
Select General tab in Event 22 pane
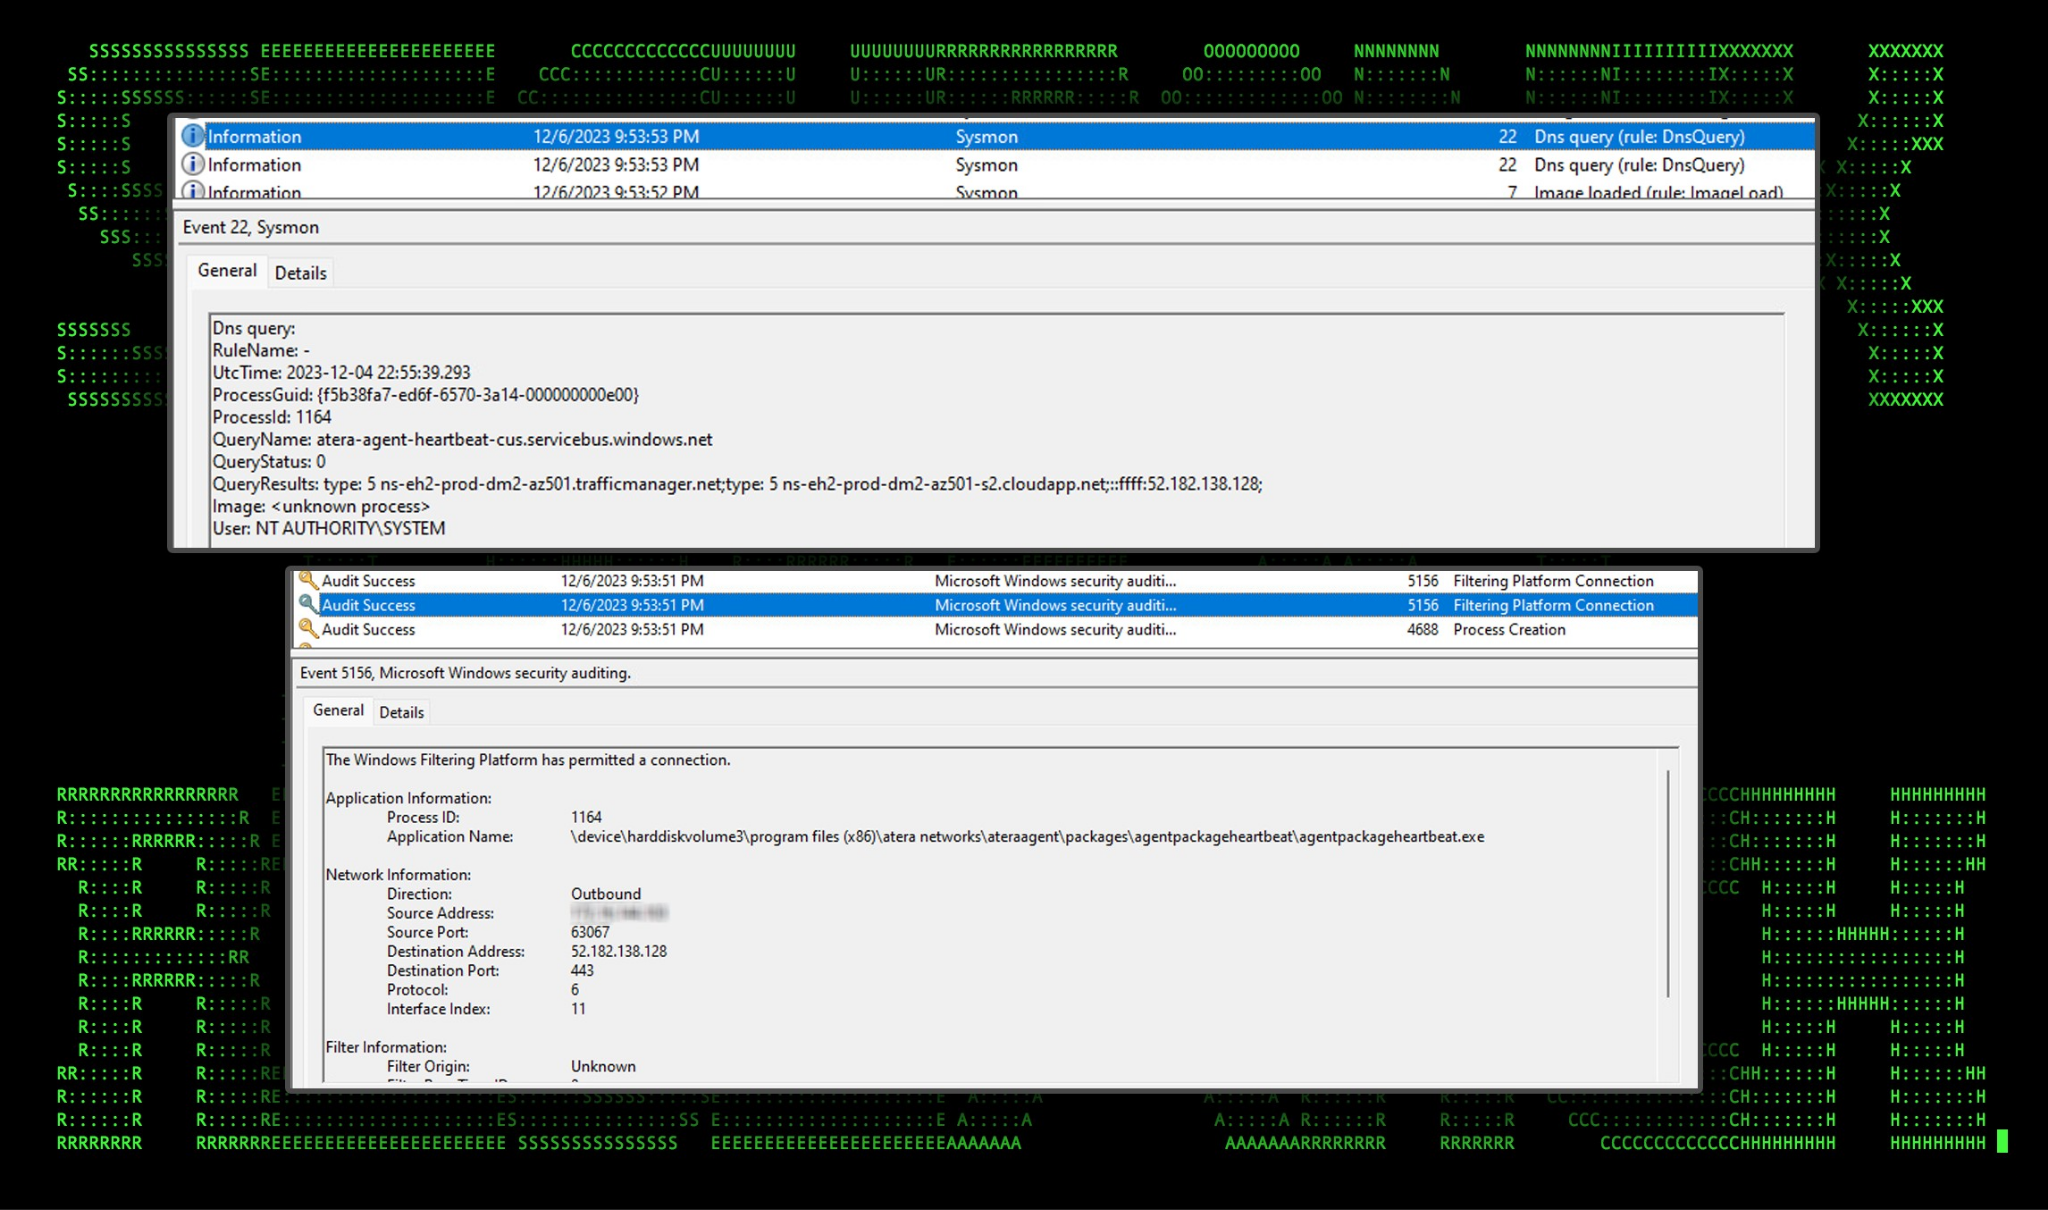pos(227,270)
